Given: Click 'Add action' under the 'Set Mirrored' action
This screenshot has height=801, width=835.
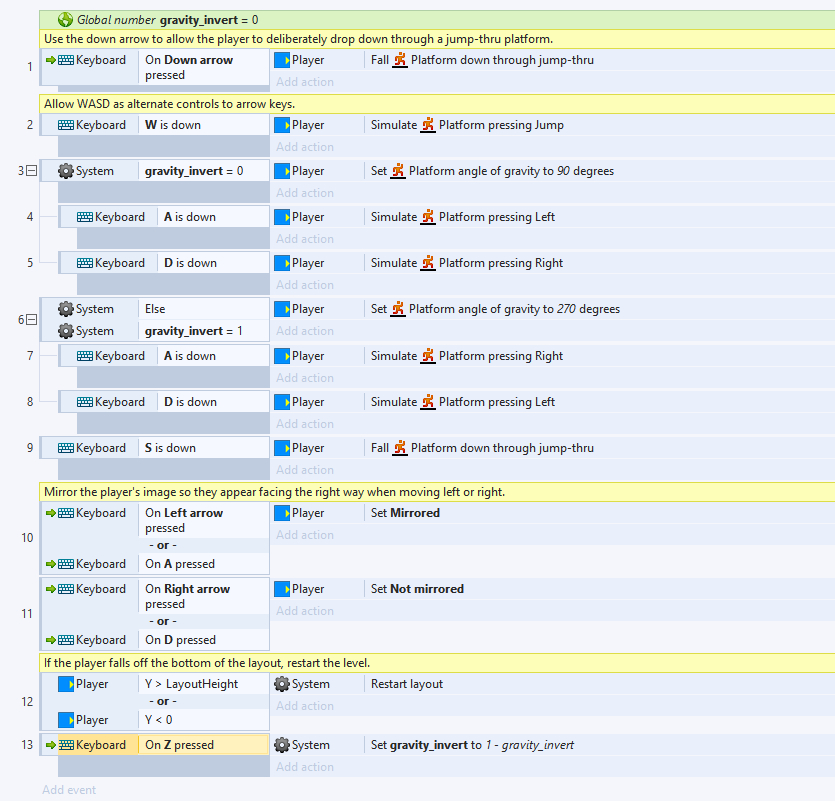Looking at the screenshot, I should pos(305,535).
